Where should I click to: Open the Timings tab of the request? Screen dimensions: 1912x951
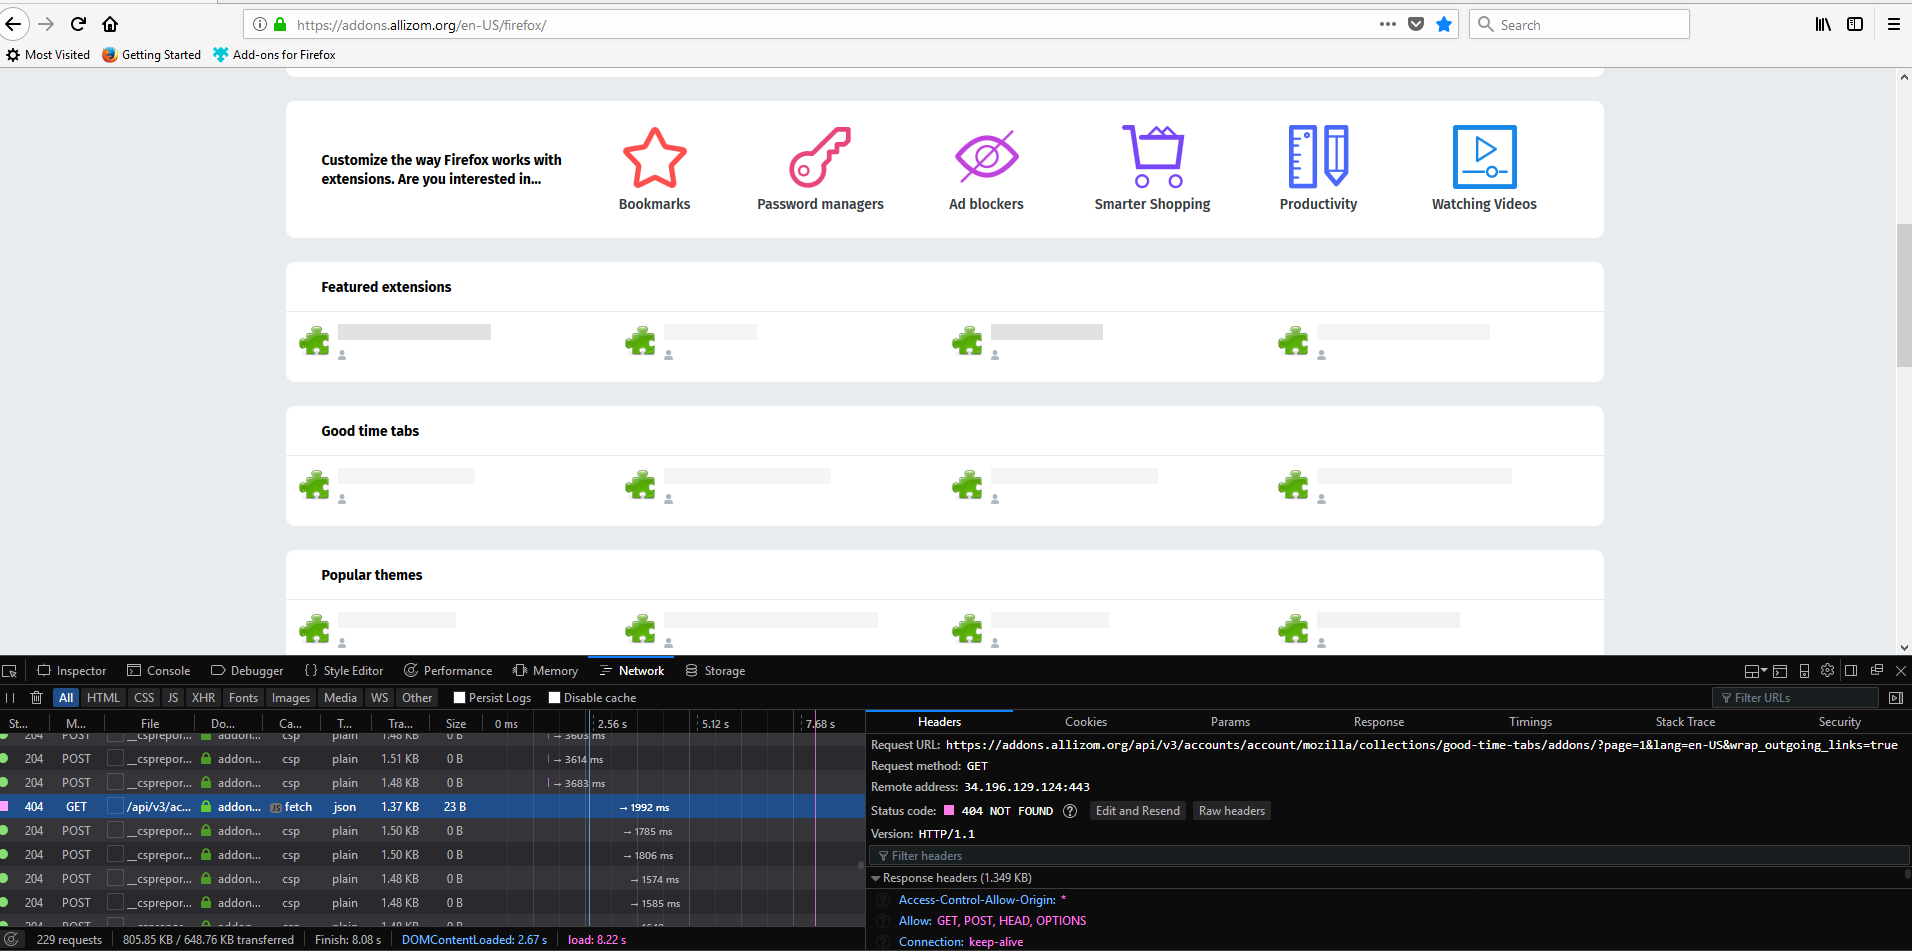[x=1530, y=722]
